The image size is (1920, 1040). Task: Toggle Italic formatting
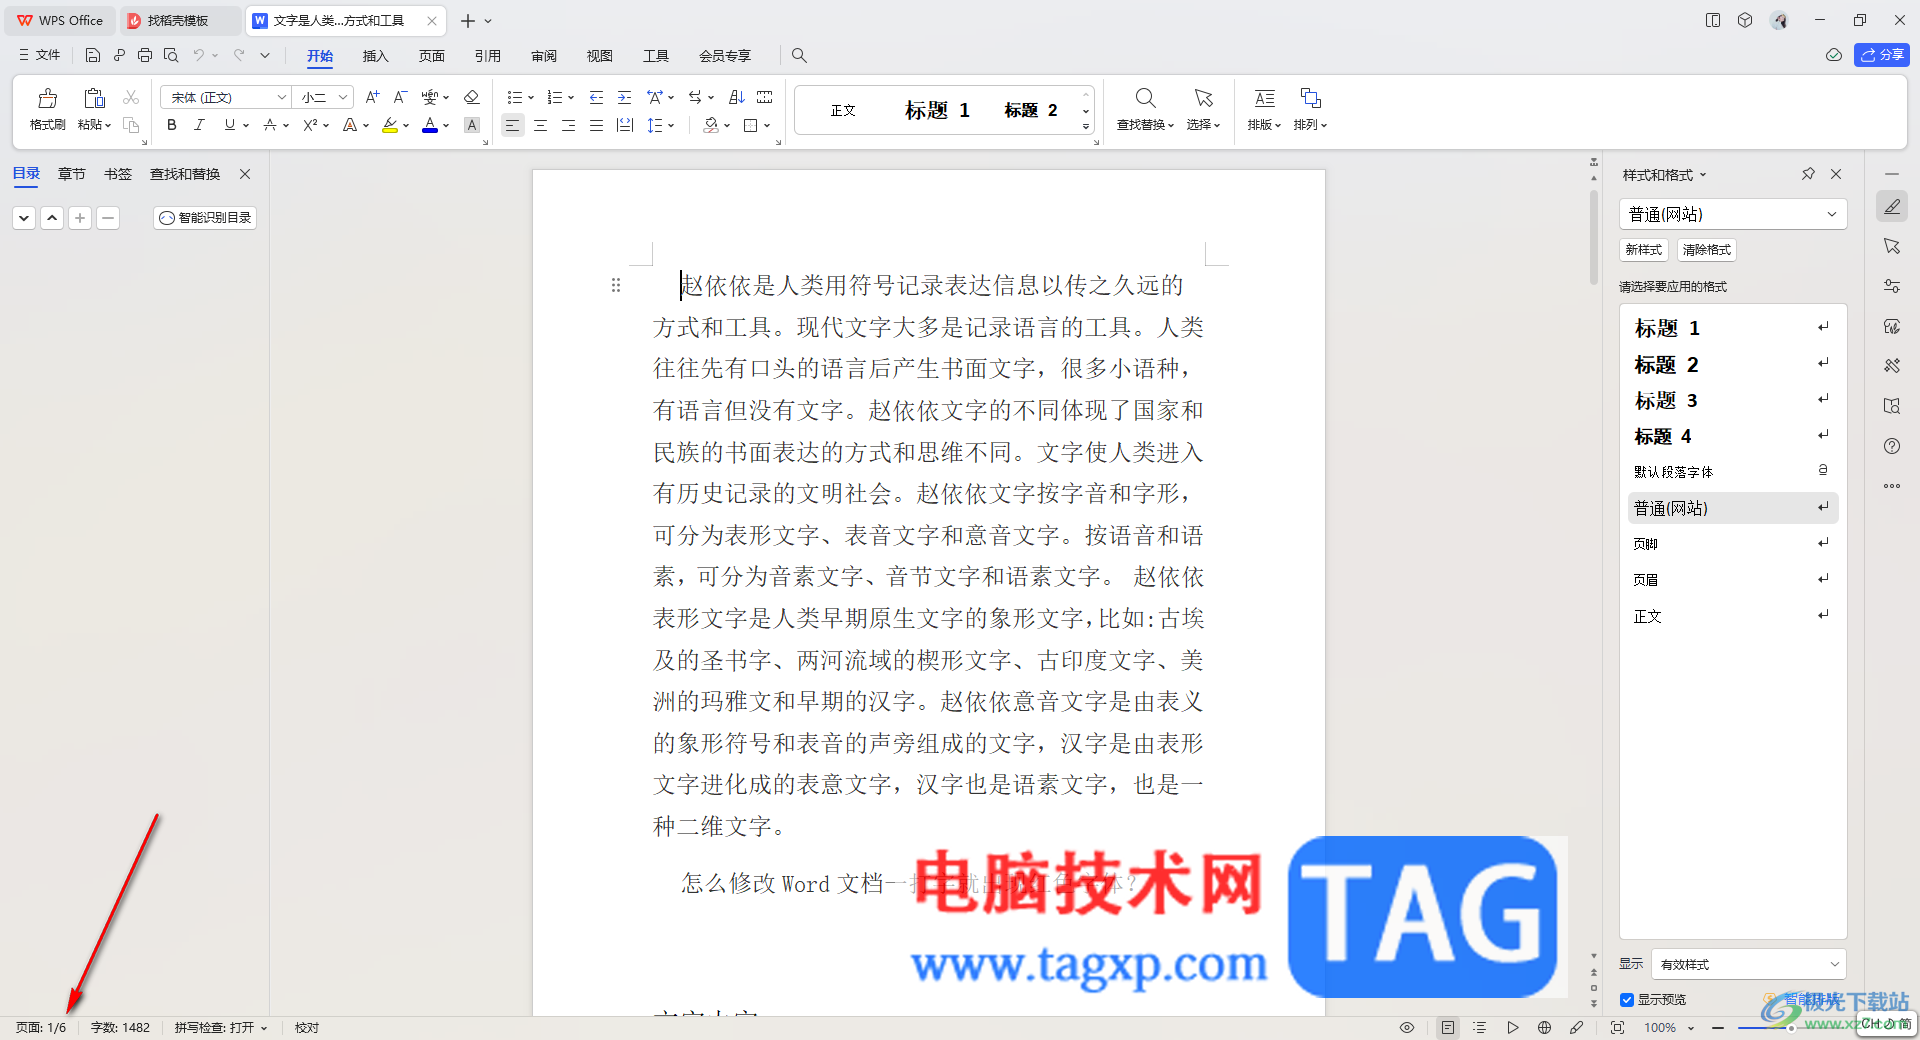(199, 125)
